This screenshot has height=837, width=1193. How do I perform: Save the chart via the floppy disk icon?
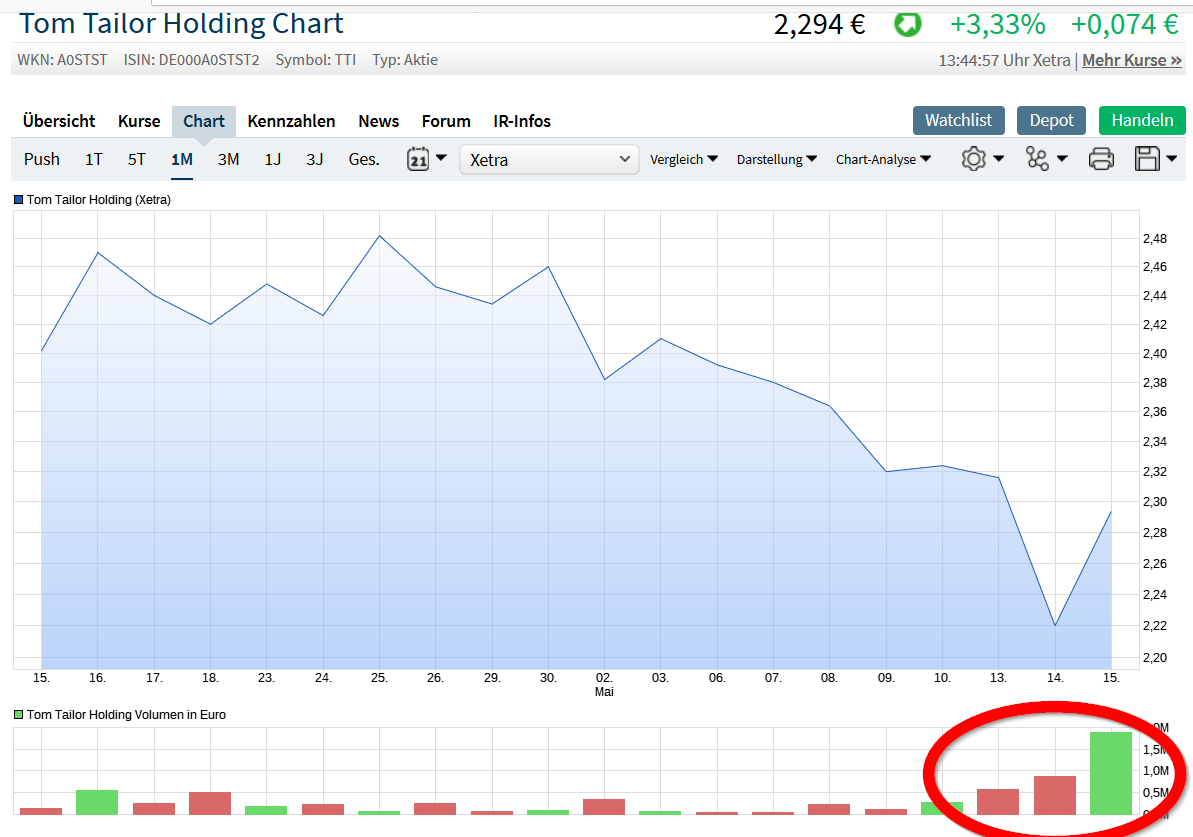[1148, 158]
